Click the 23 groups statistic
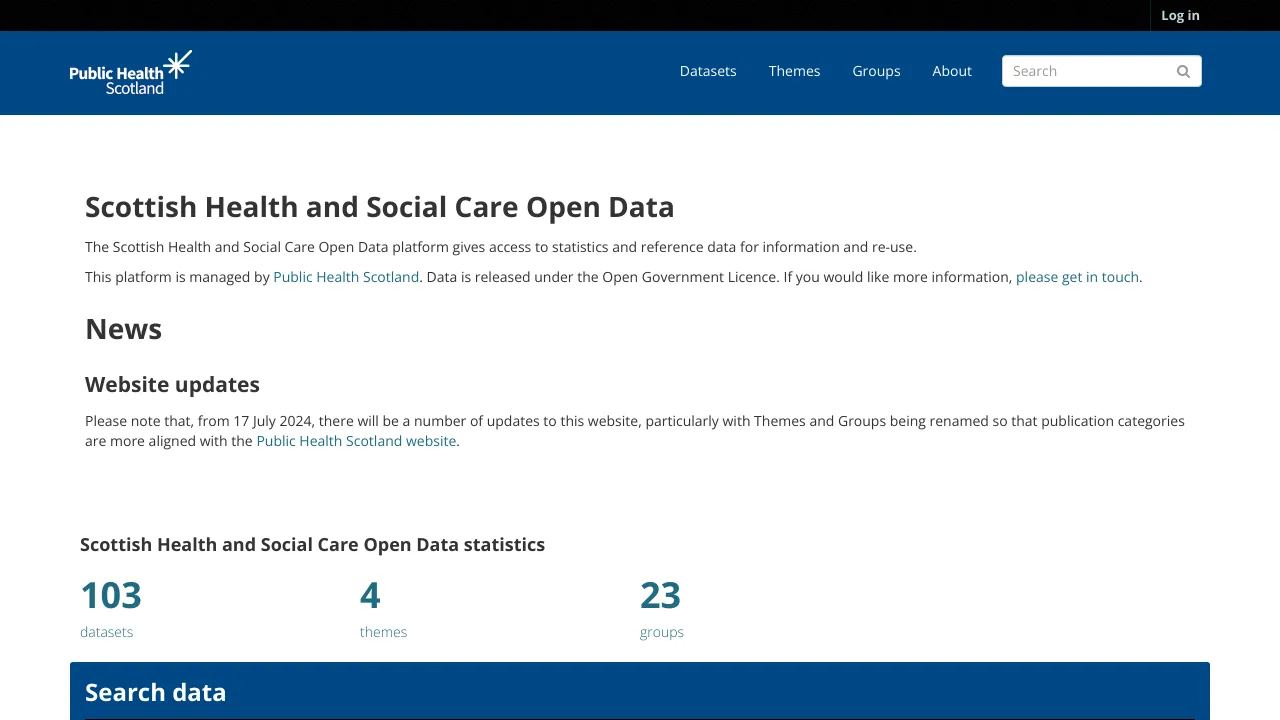 point(660,595)
